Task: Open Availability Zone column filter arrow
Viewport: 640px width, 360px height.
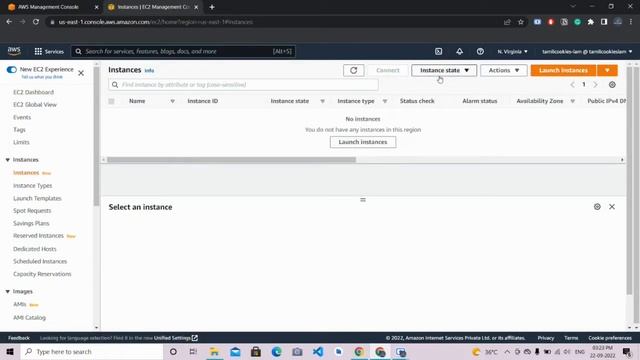Action: (573, 101)
